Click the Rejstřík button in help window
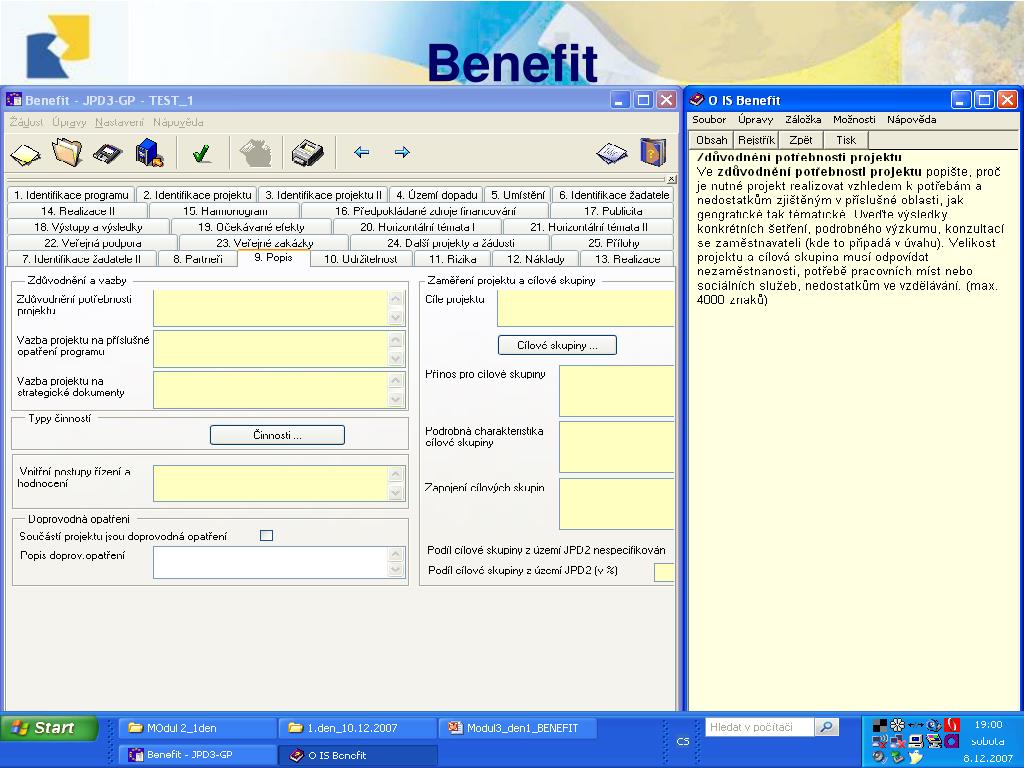 pos(756,140)
